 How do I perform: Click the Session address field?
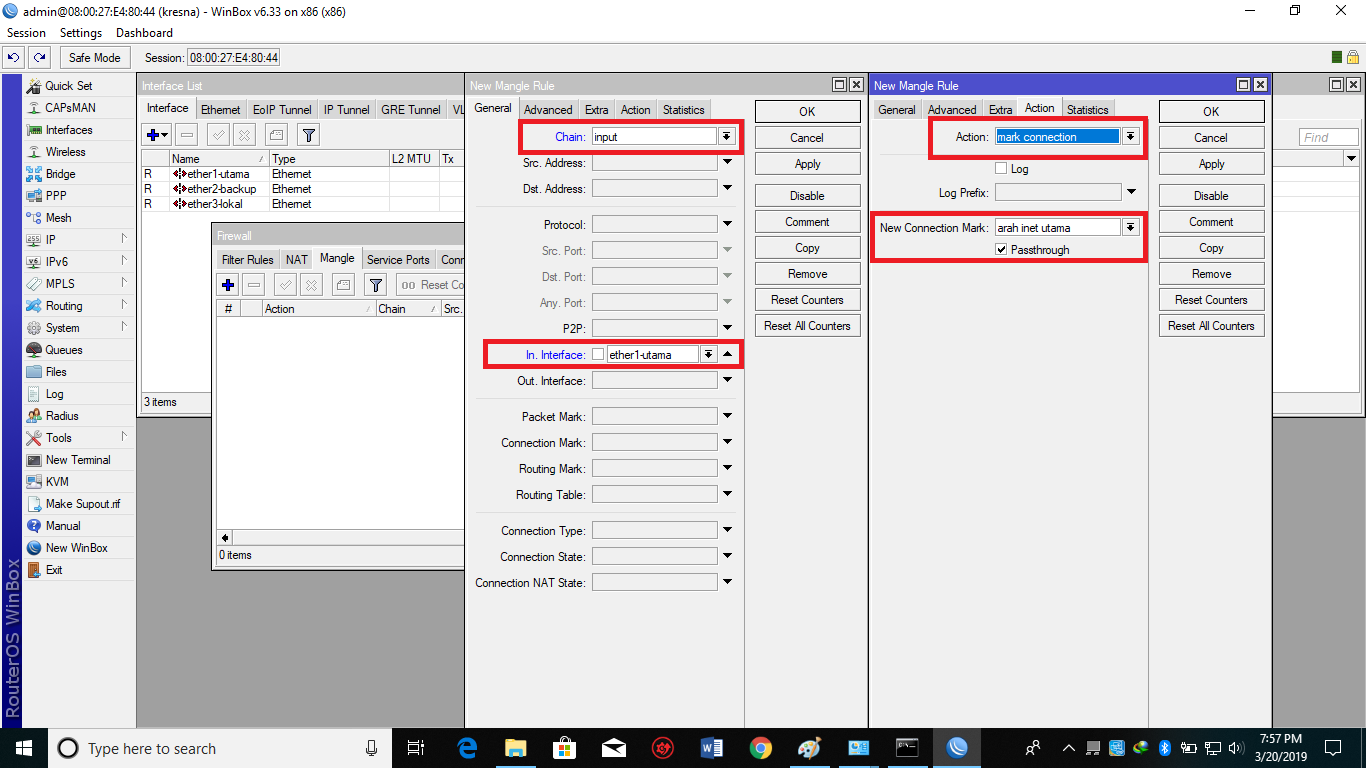234,58
